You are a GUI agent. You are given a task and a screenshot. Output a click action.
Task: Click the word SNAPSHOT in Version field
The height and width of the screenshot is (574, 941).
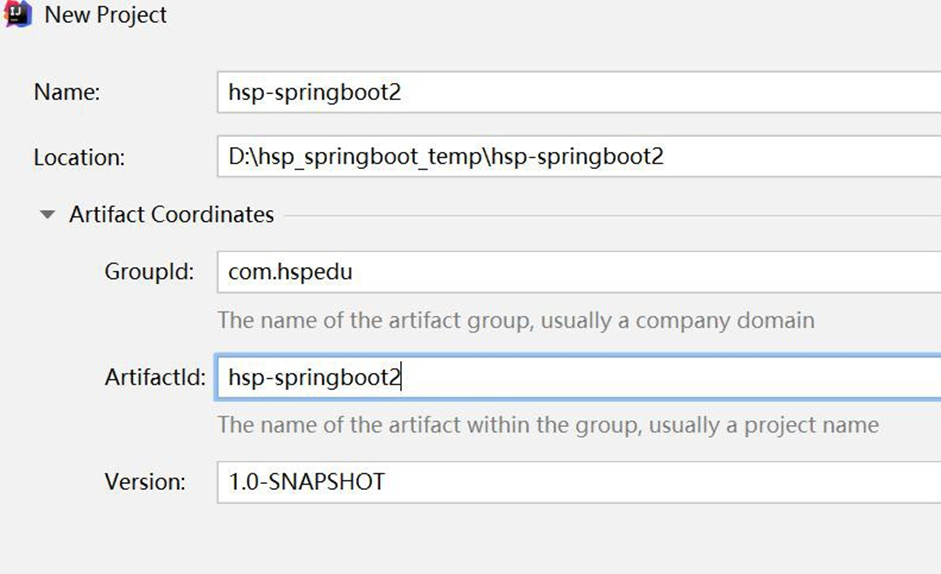(x=328, y=482)
